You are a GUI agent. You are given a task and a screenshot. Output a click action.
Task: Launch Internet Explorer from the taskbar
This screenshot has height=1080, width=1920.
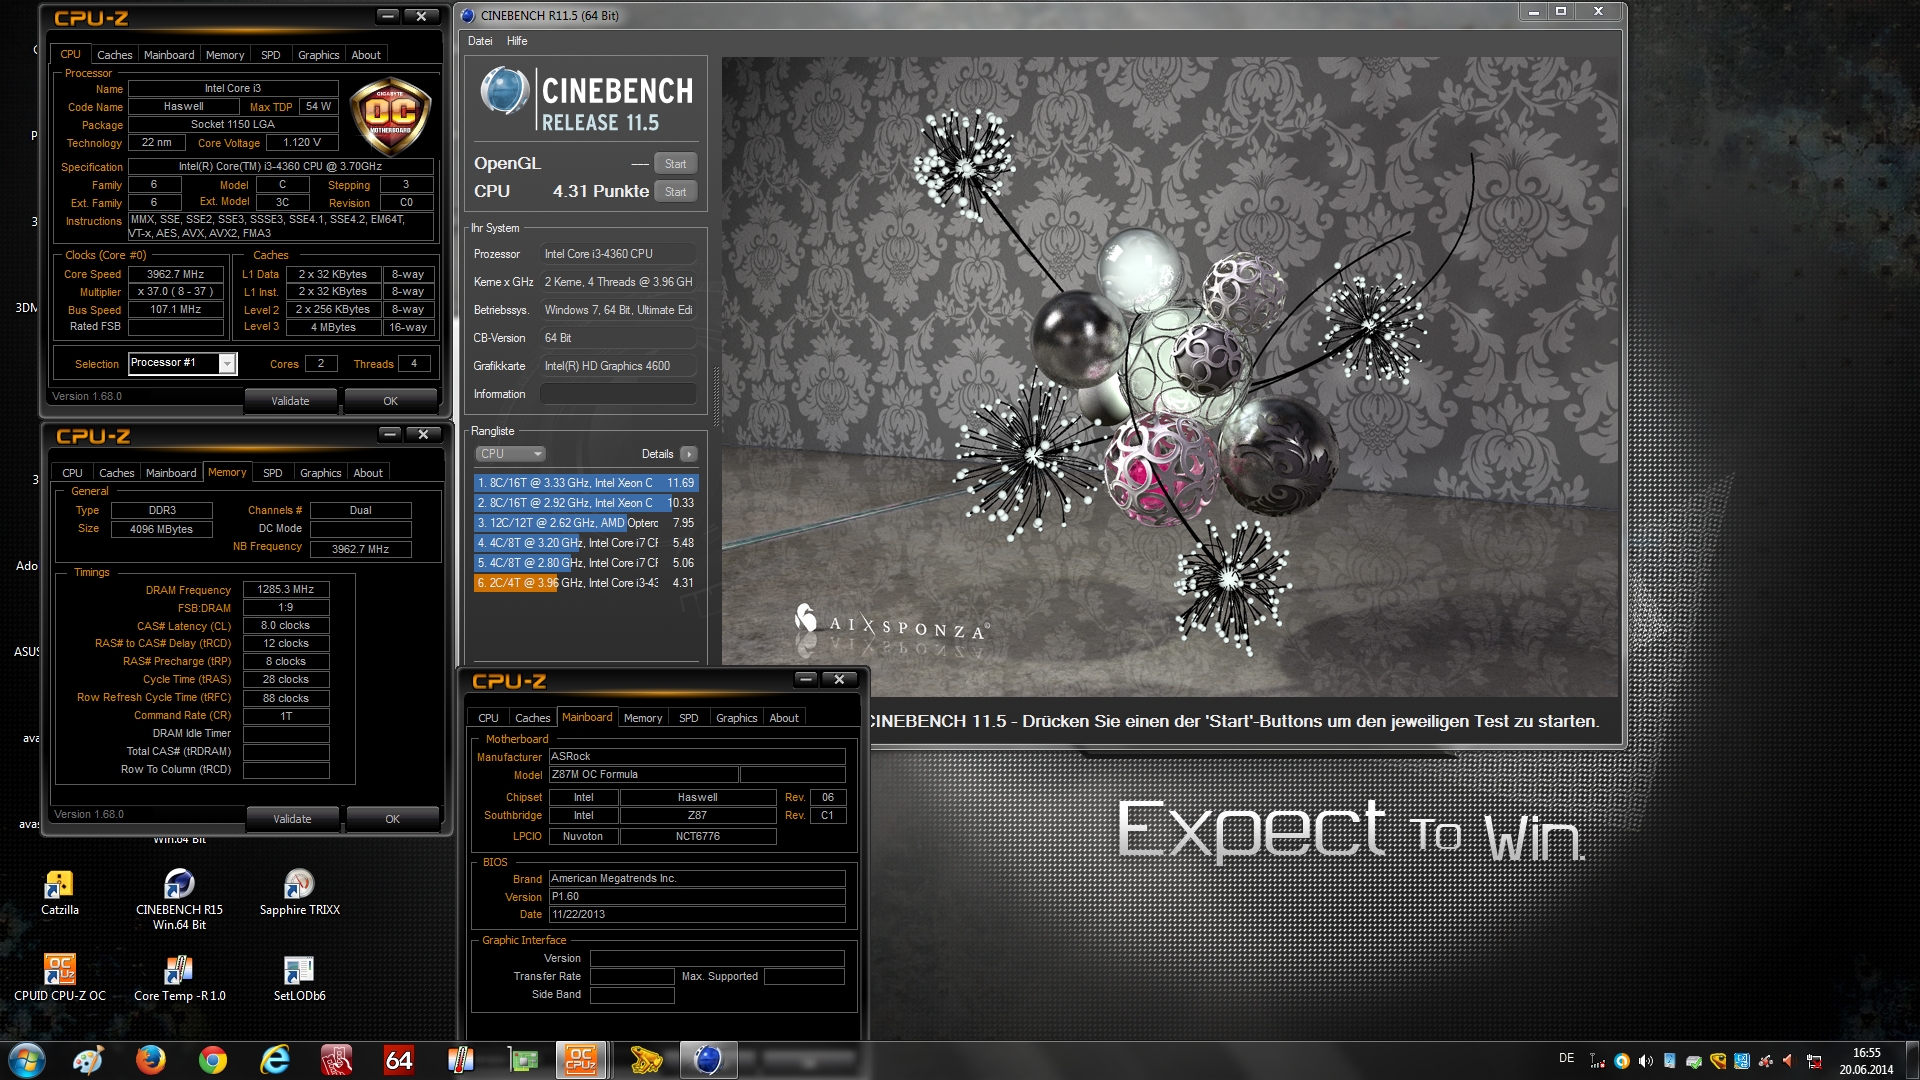(274, 1060)
